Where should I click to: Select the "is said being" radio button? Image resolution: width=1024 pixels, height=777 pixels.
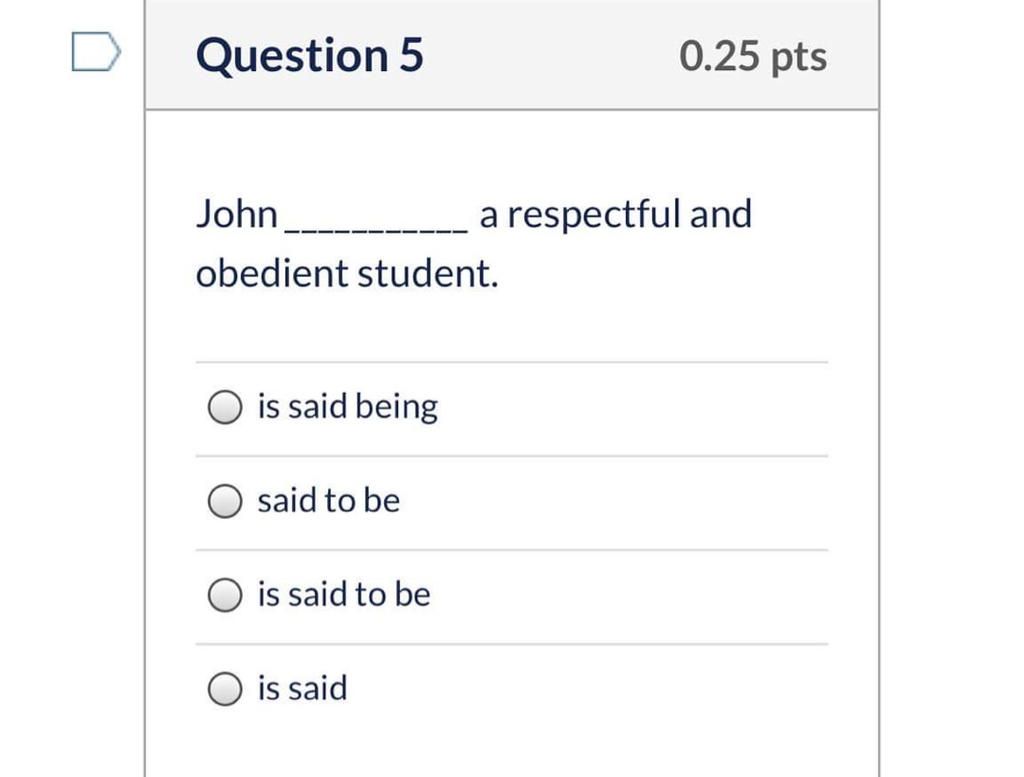[225, 407]
